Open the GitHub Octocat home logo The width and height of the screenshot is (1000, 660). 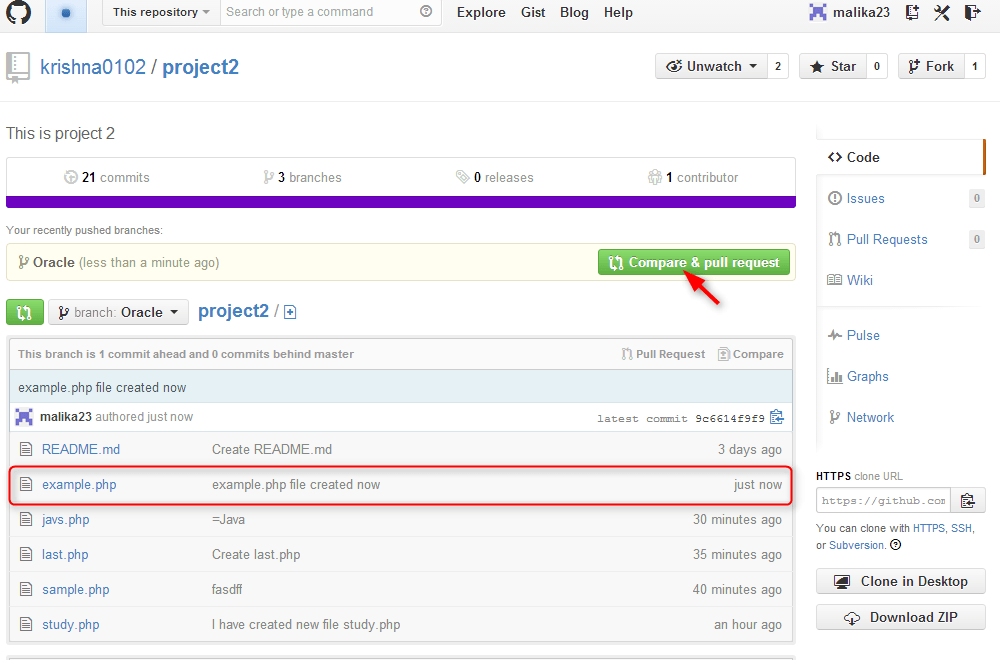point(18,12)
